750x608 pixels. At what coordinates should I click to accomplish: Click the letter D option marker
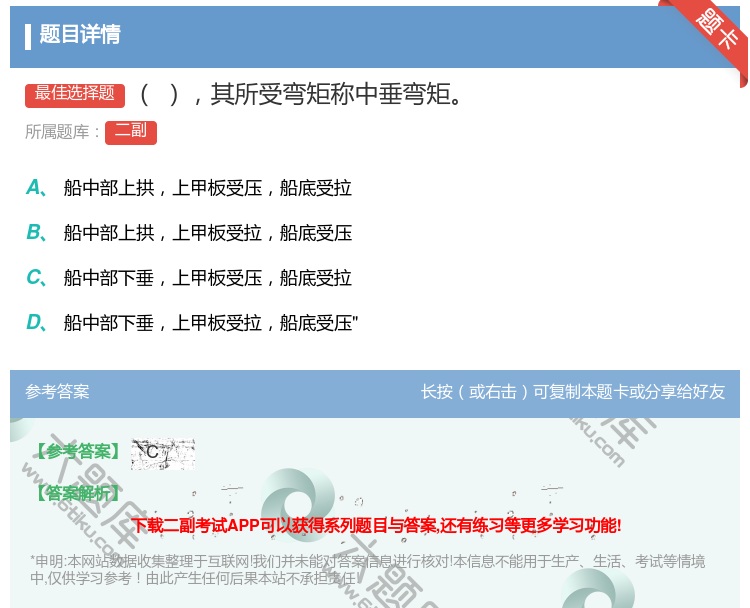(36, 322)
